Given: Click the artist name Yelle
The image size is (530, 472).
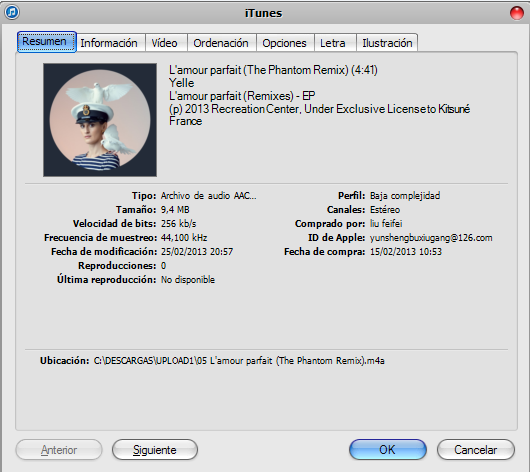Looking at the screenshot, I should (x=182, y=83).
